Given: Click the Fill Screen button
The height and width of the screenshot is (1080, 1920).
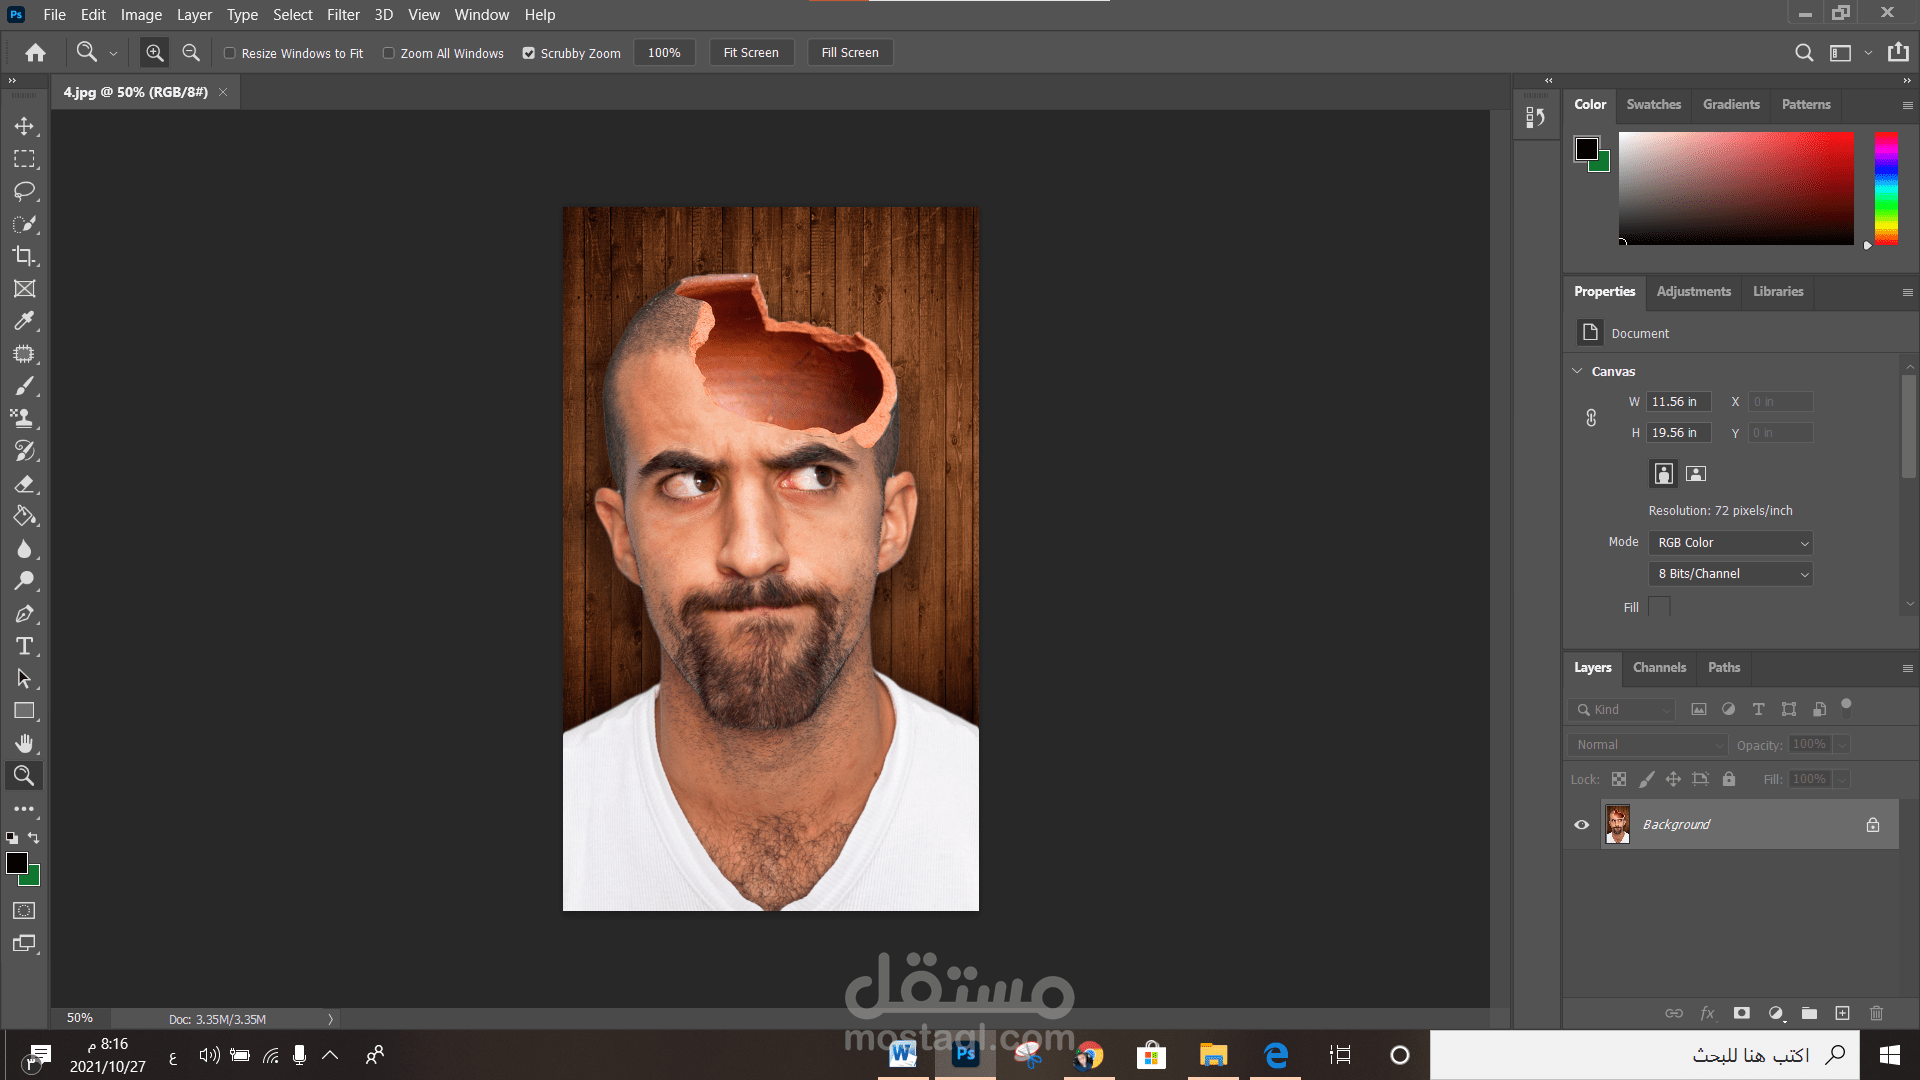Looking at the screenshot, I should pos(850,53).
